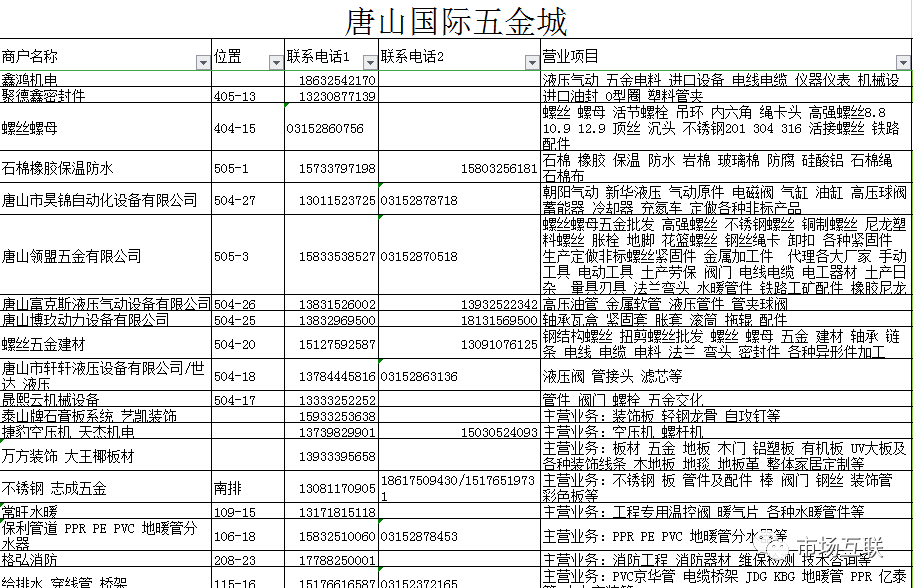This screenshot has width=913, height=588.
Task: Click the 商户名称 header cell text
Action: click(x=30, y=56)
